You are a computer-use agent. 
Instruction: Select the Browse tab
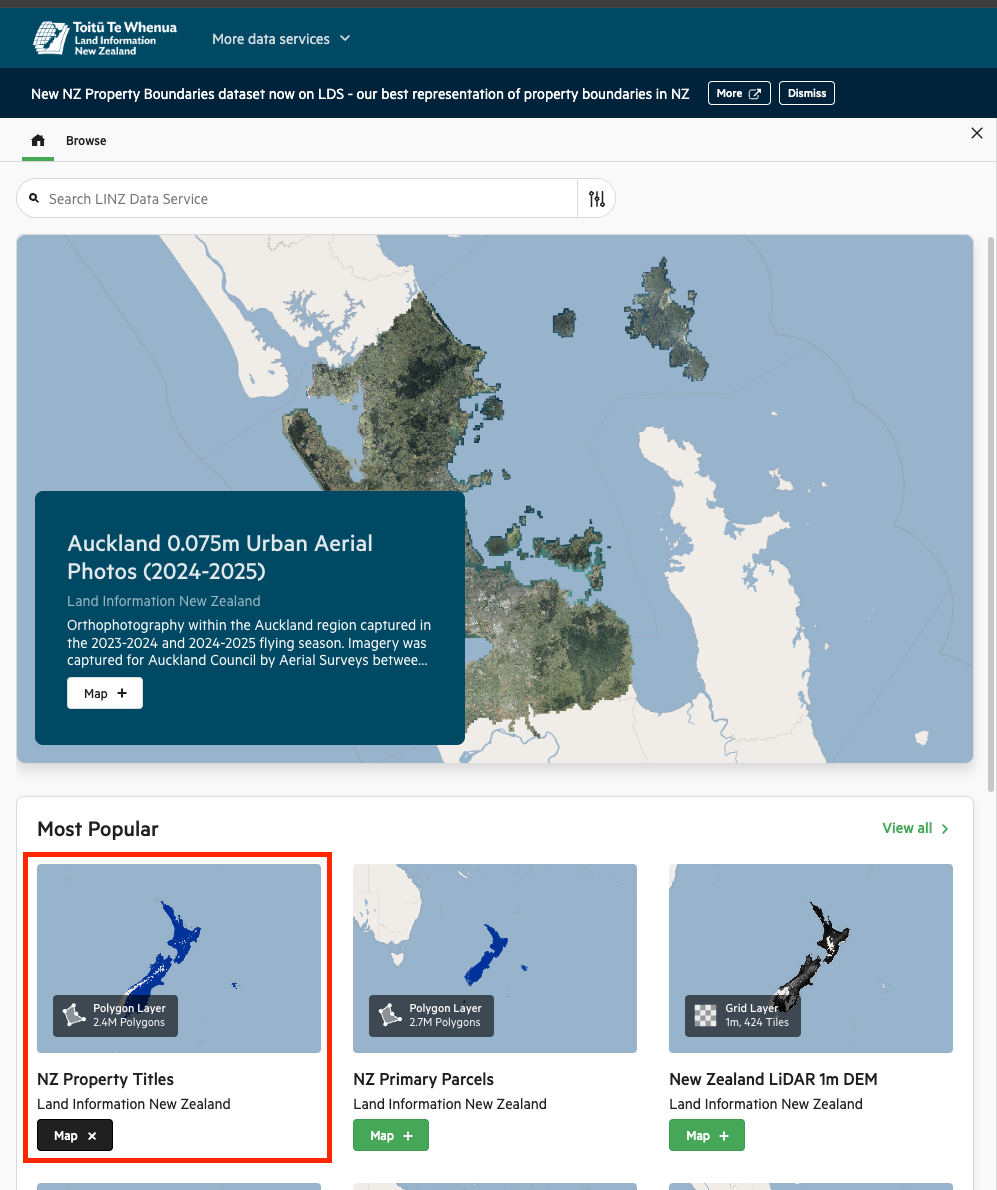[86, 140]
